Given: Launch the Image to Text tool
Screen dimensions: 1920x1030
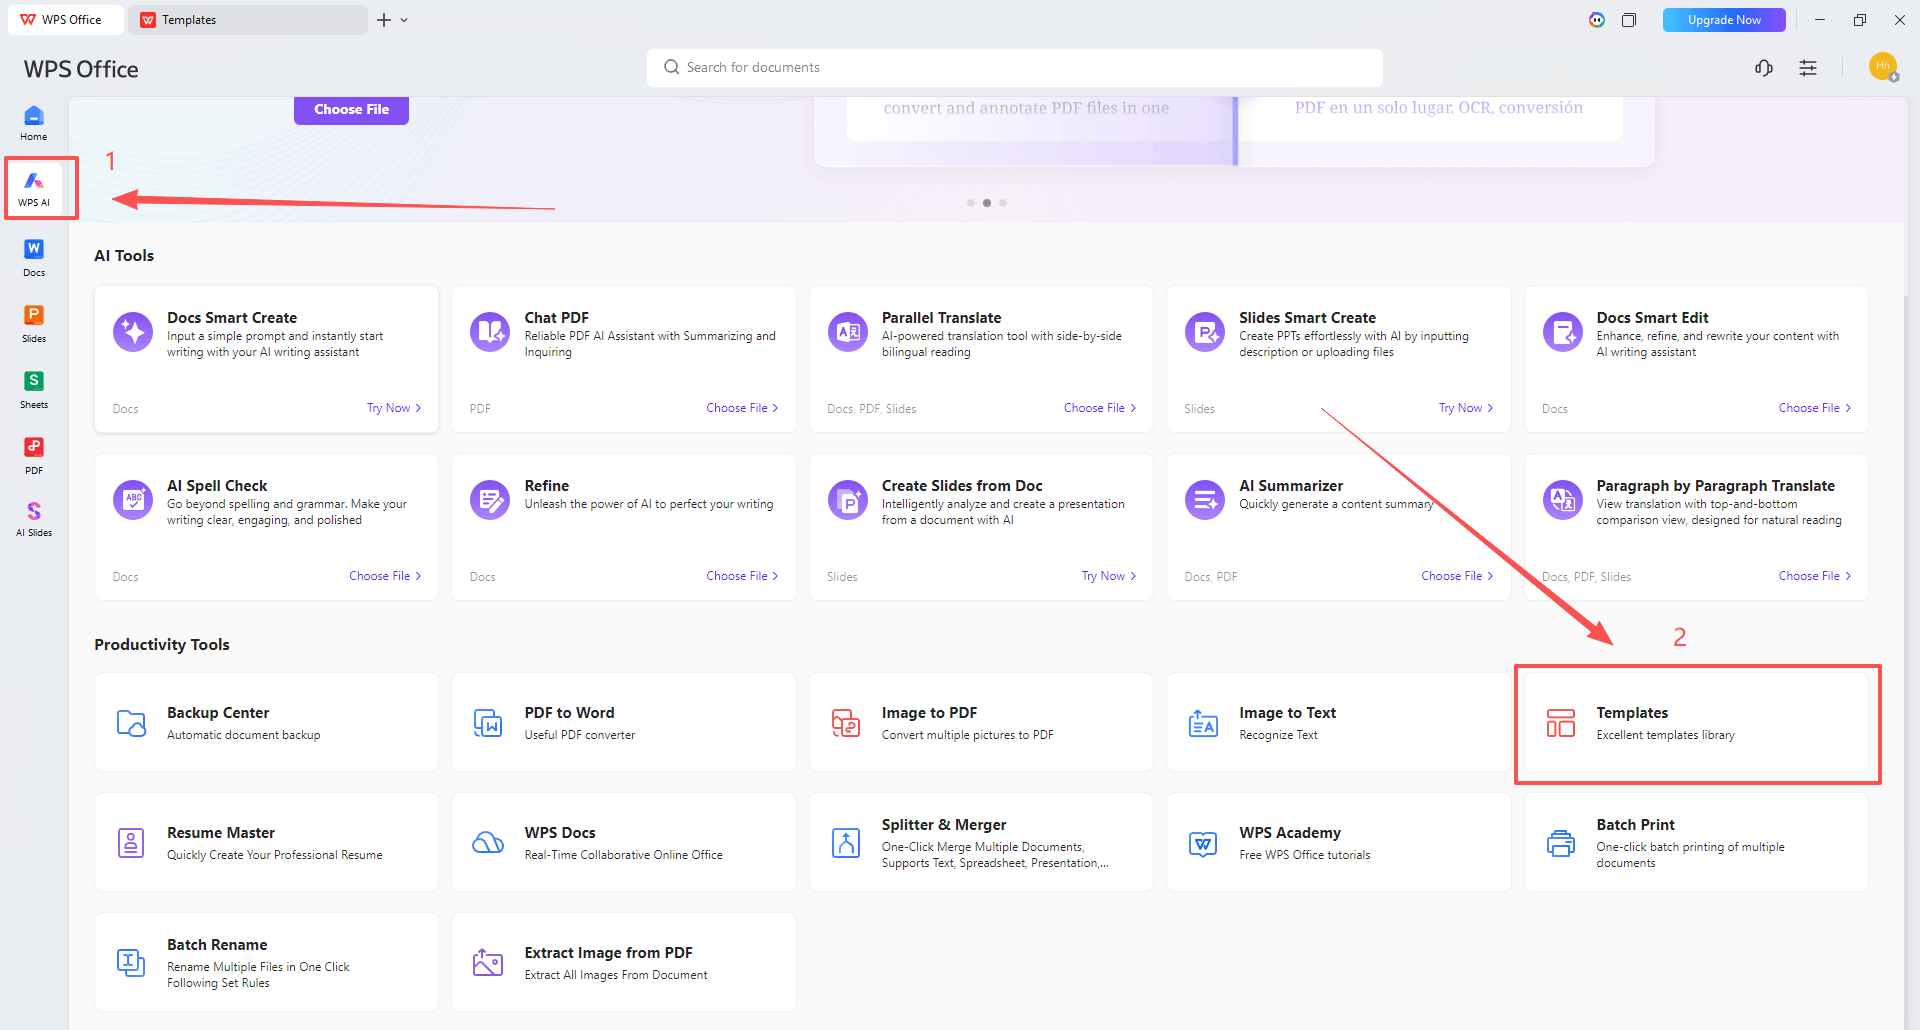Looking at the screenshot, I should (x=1338, y=722).
